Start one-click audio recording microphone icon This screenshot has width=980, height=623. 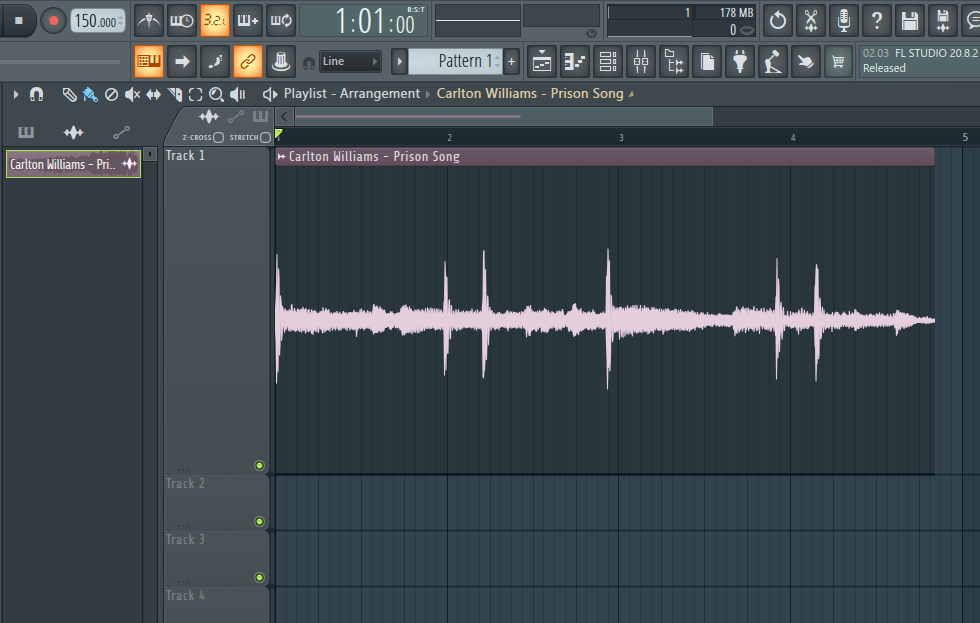pyautogui.click(x=844, y=21)
